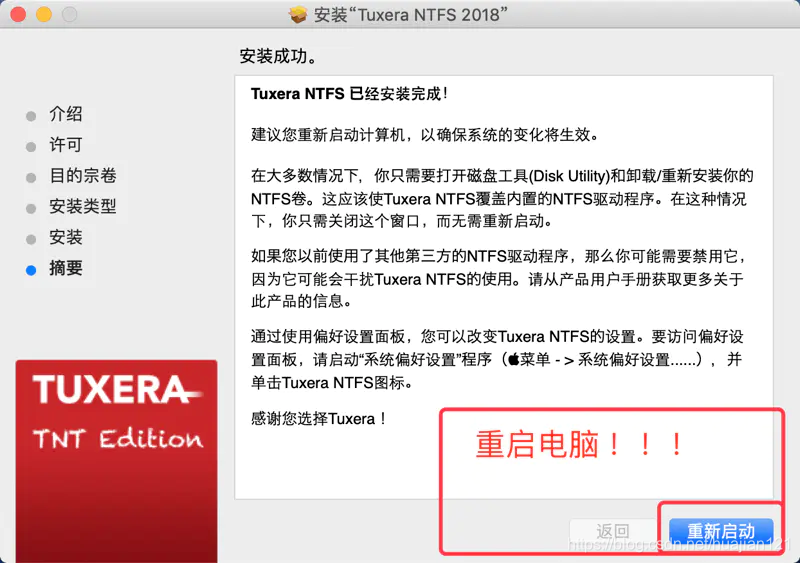Viewport: 800px width, 563px height.
Task: Select the 许可 step in sidebar
Action: pyautogui.click(x=65, y=145)
